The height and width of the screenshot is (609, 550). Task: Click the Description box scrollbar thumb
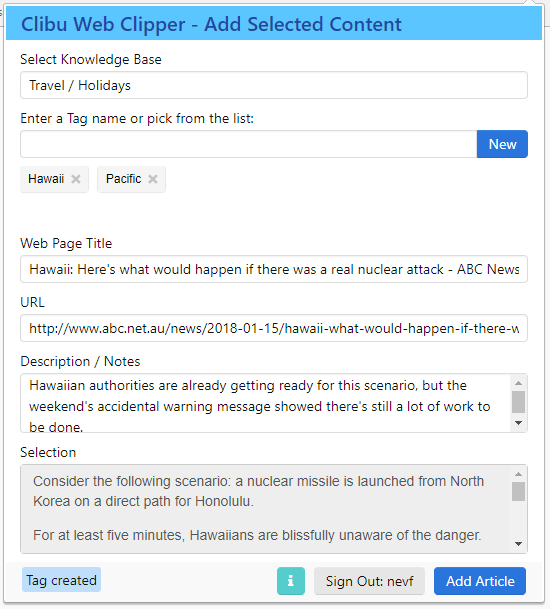[x=518, y=402]
